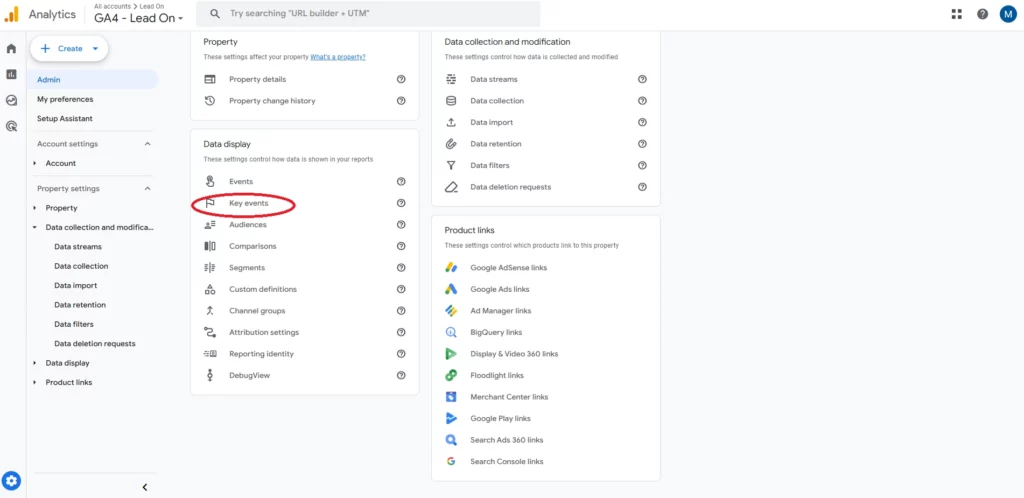Open BigQuery links

point(496,332)
